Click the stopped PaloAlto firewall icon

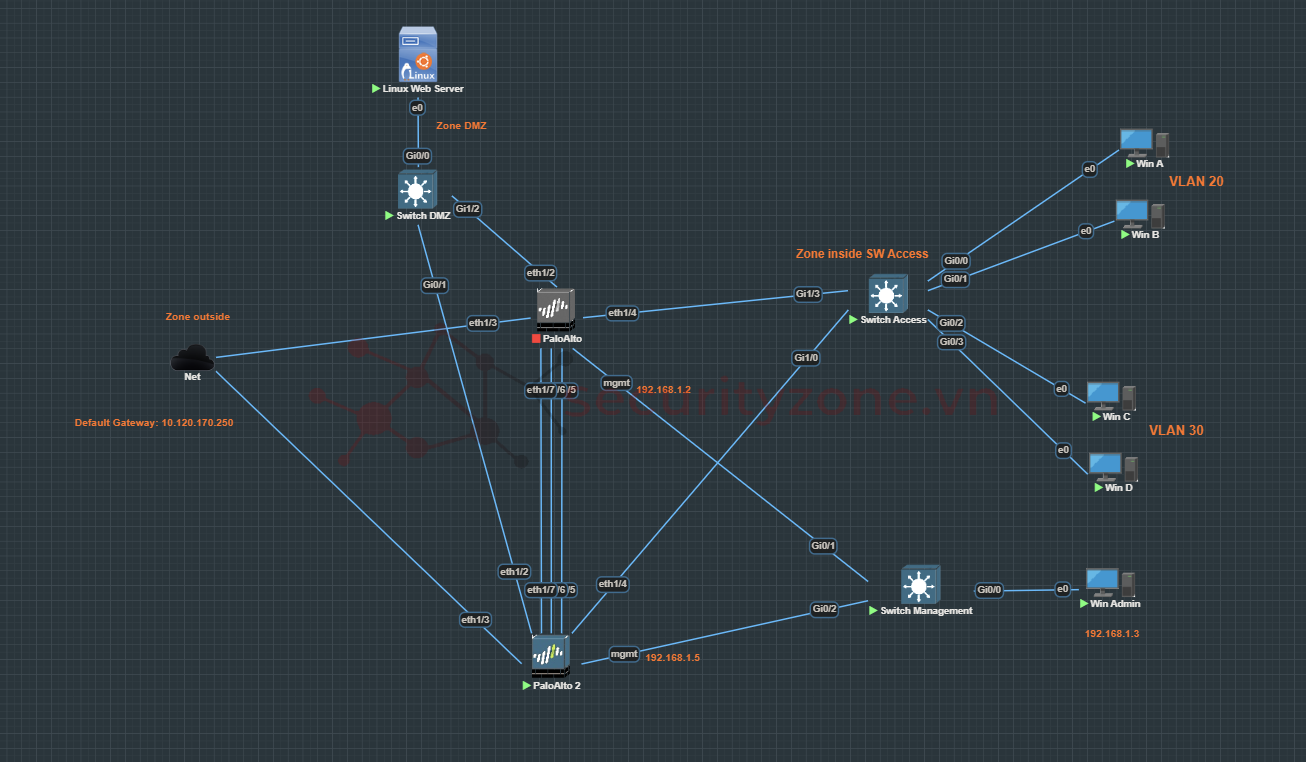click(555, 310)
